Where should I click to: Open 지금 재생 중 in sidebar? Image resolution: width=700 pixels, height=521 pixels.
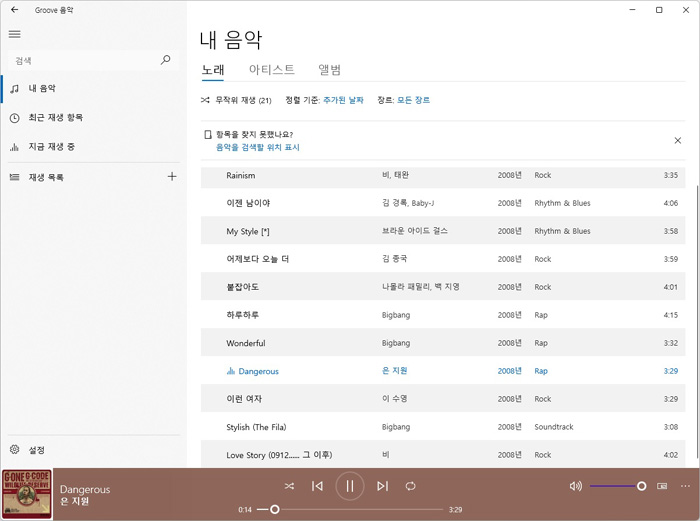[x=94, y=146]
